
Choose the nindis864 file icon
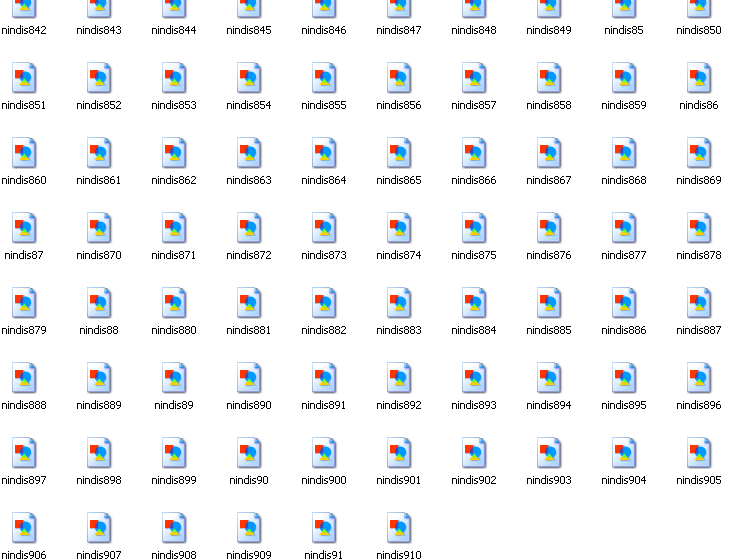324,153
